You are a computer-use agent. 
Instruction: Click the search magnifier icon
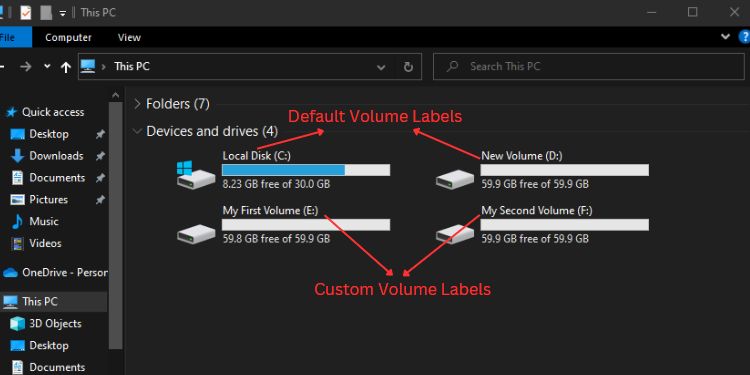pyautogui.click(x=452, y=66)
